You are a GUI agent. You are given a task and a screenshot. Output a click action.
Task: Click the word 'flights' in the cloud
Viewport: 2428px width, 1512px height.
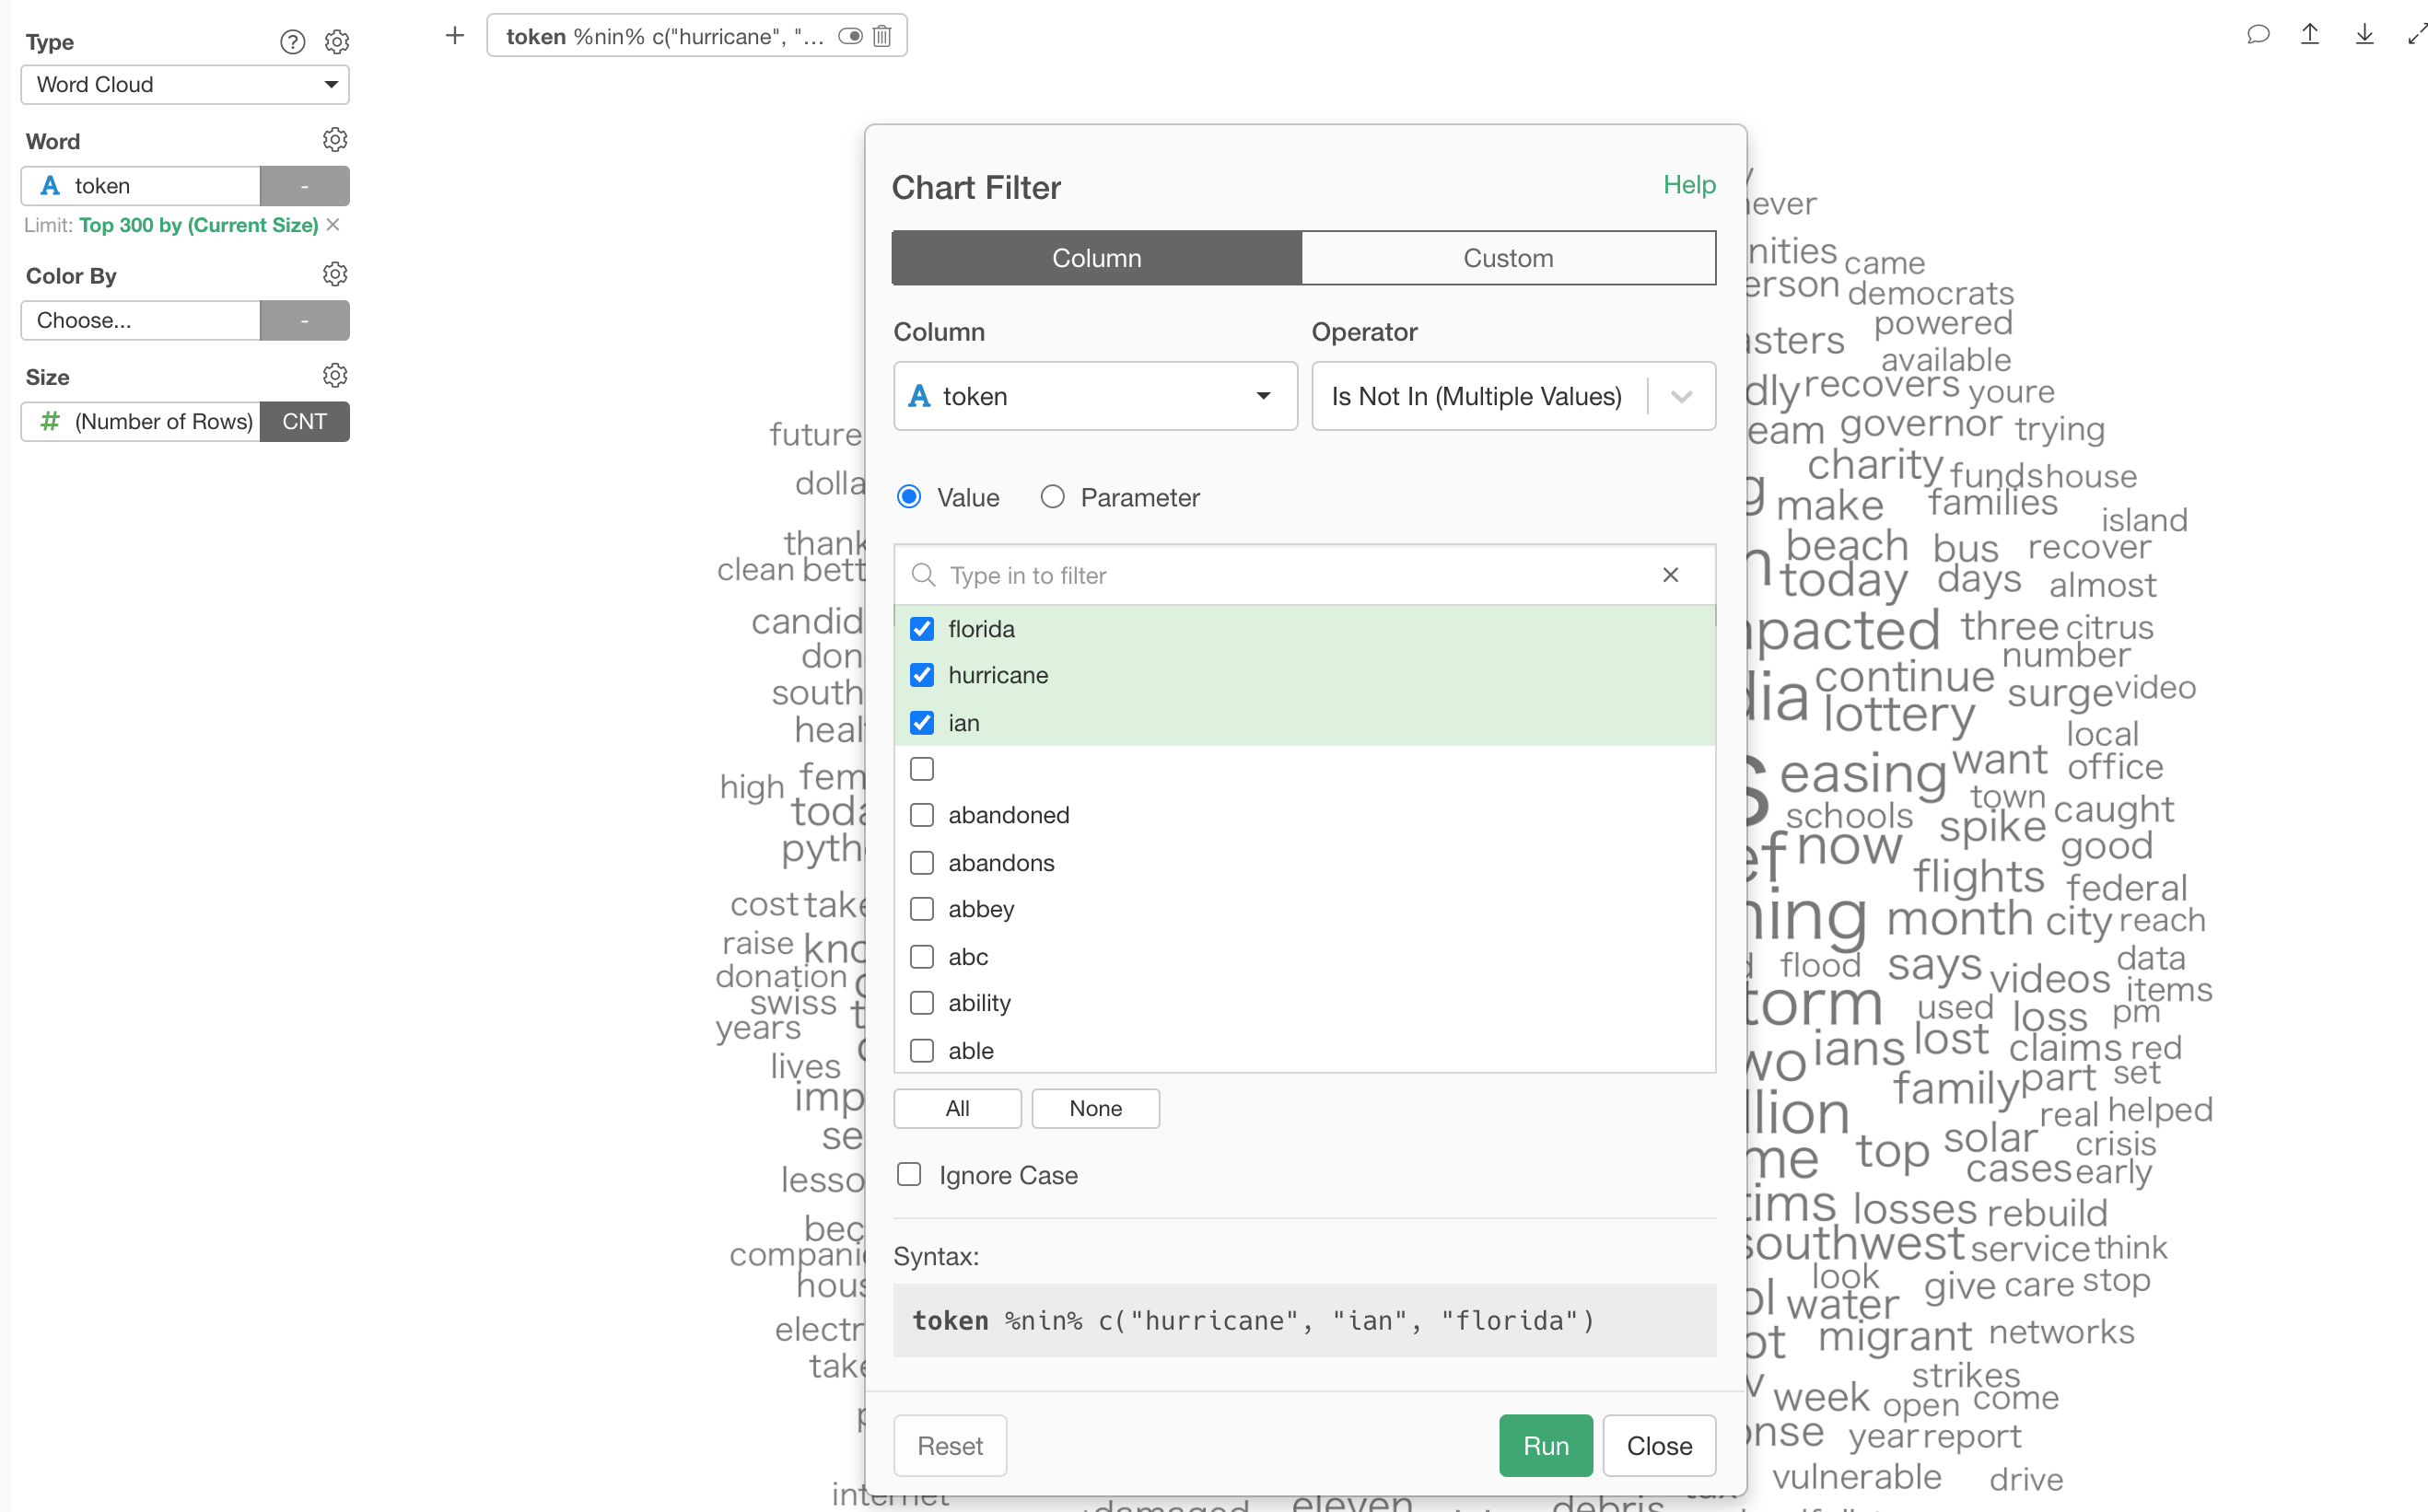[x=1978, y=877]
